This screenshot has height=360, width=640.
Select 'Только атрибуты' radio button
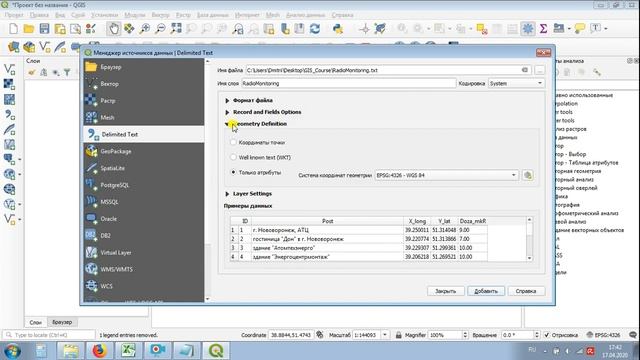tap(233, 172)
